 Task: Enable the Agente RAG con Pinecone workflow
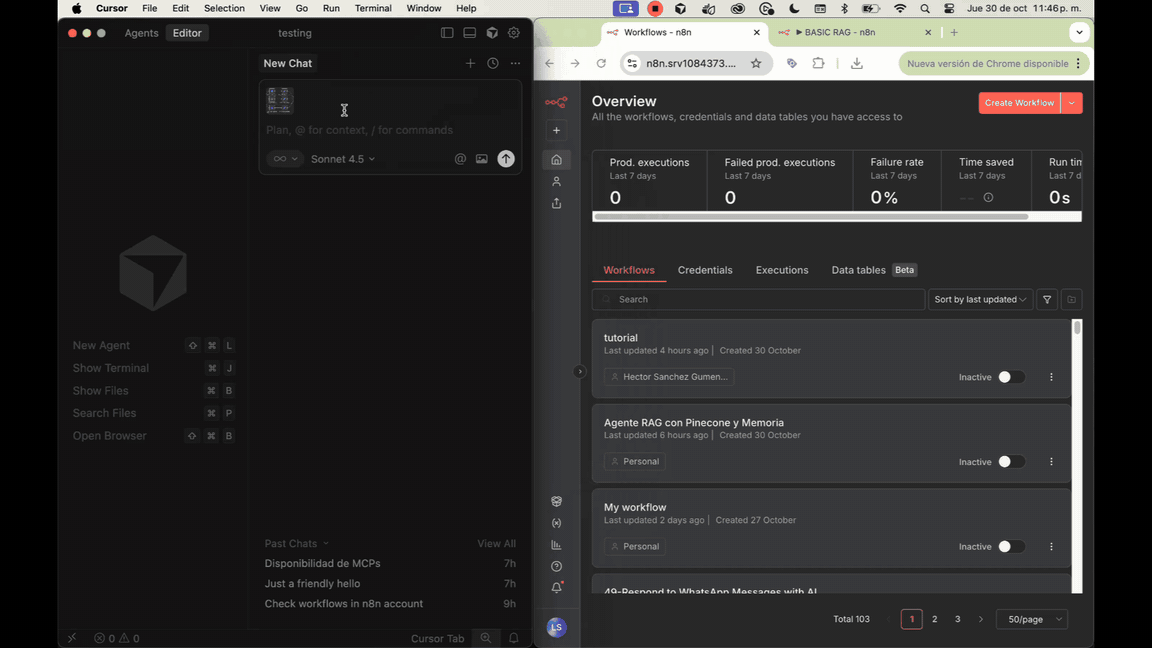click(x=1011, y=461)
